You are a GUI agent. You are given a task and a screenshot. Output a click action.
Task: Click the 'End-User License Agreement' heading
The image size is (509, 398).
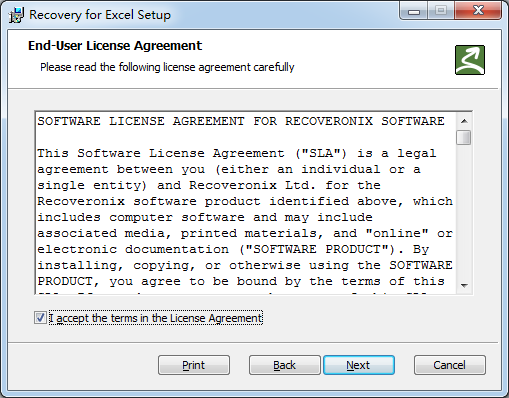(115, 46)
